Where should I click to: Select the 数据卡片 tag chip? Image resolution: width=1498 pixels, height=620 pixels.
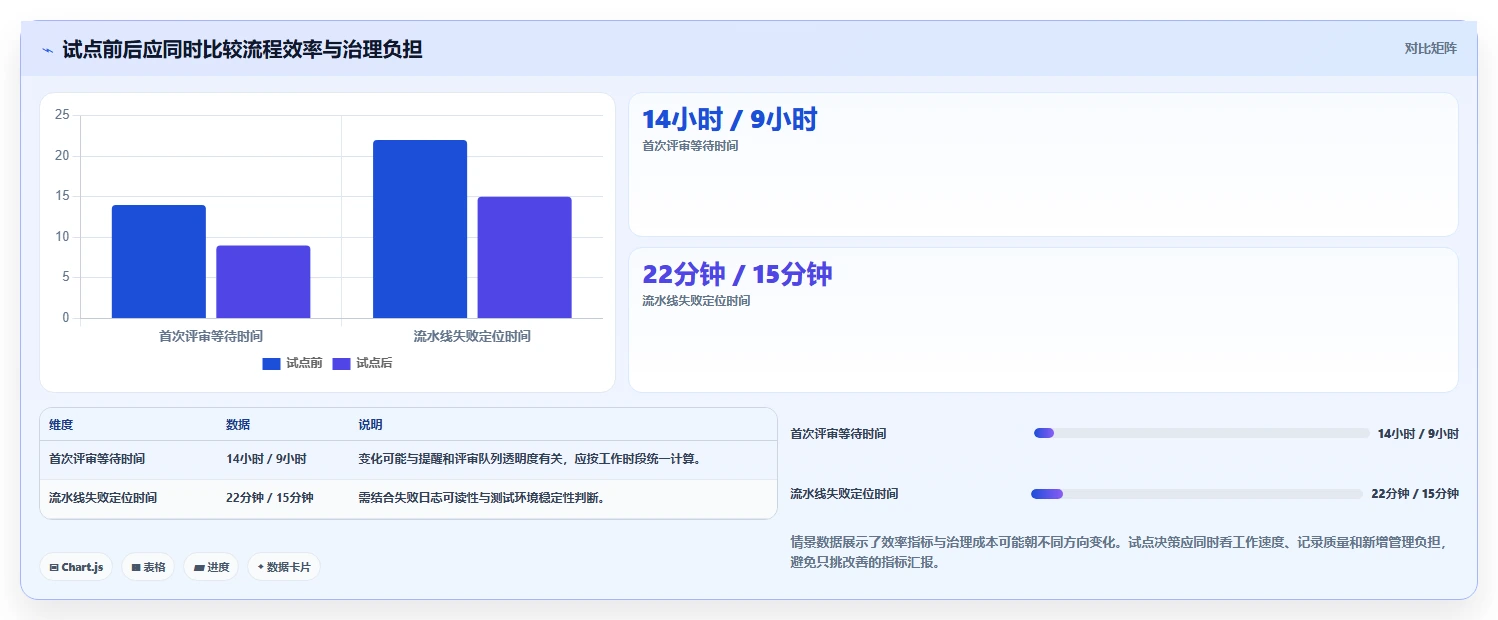click(284, 567)
